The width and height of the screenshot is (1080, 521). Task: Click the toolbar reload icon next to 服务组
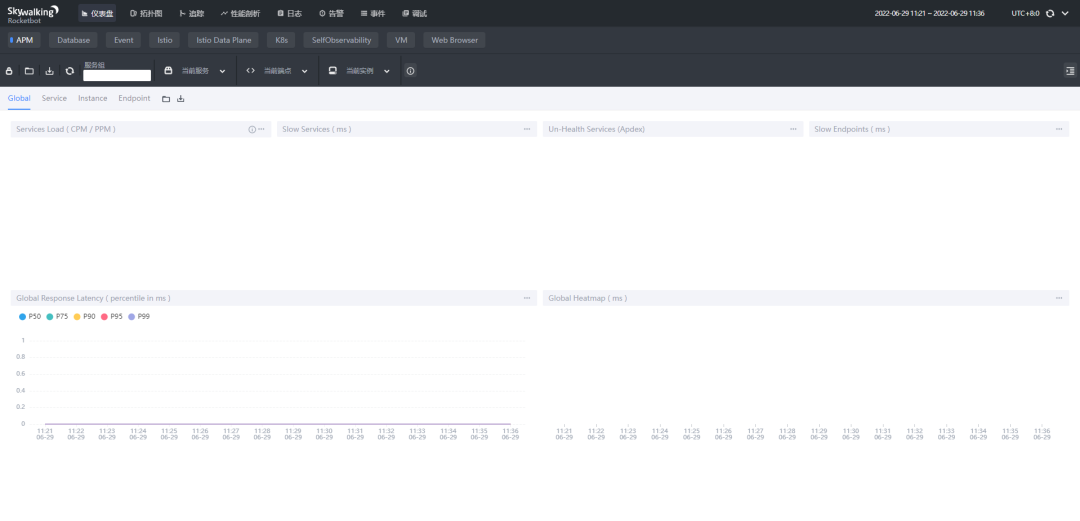(70, 71)
